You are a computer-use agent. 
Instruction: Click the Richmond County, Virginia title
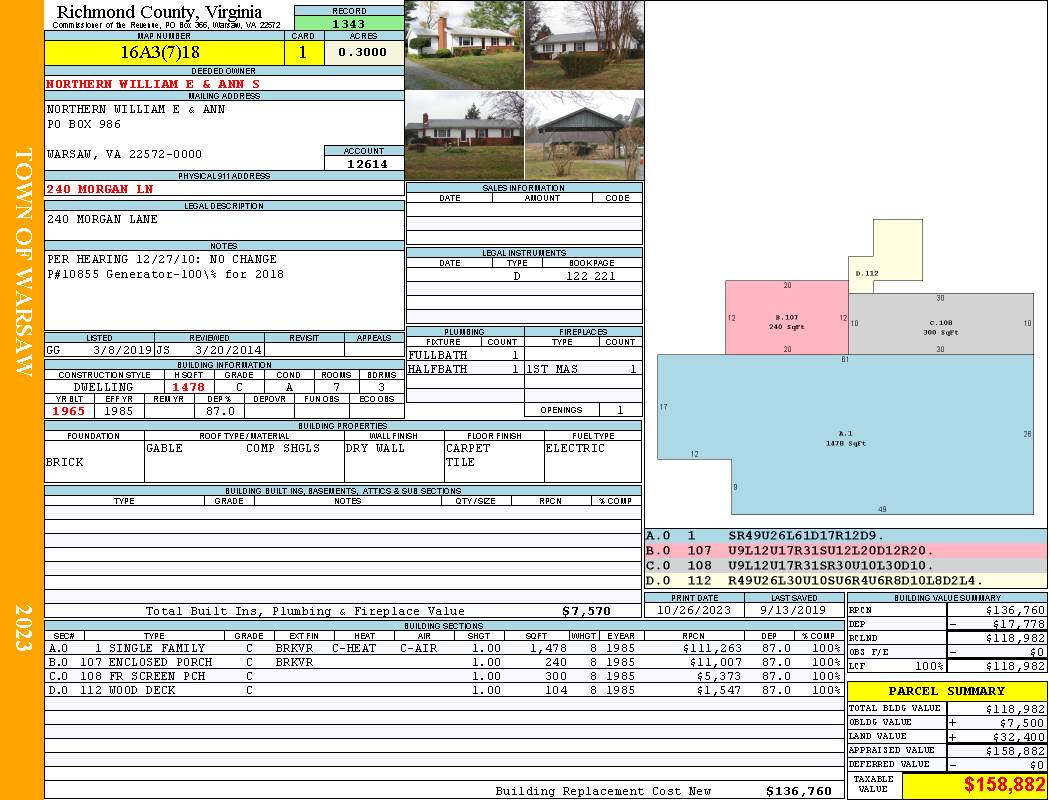click(159, 11)
